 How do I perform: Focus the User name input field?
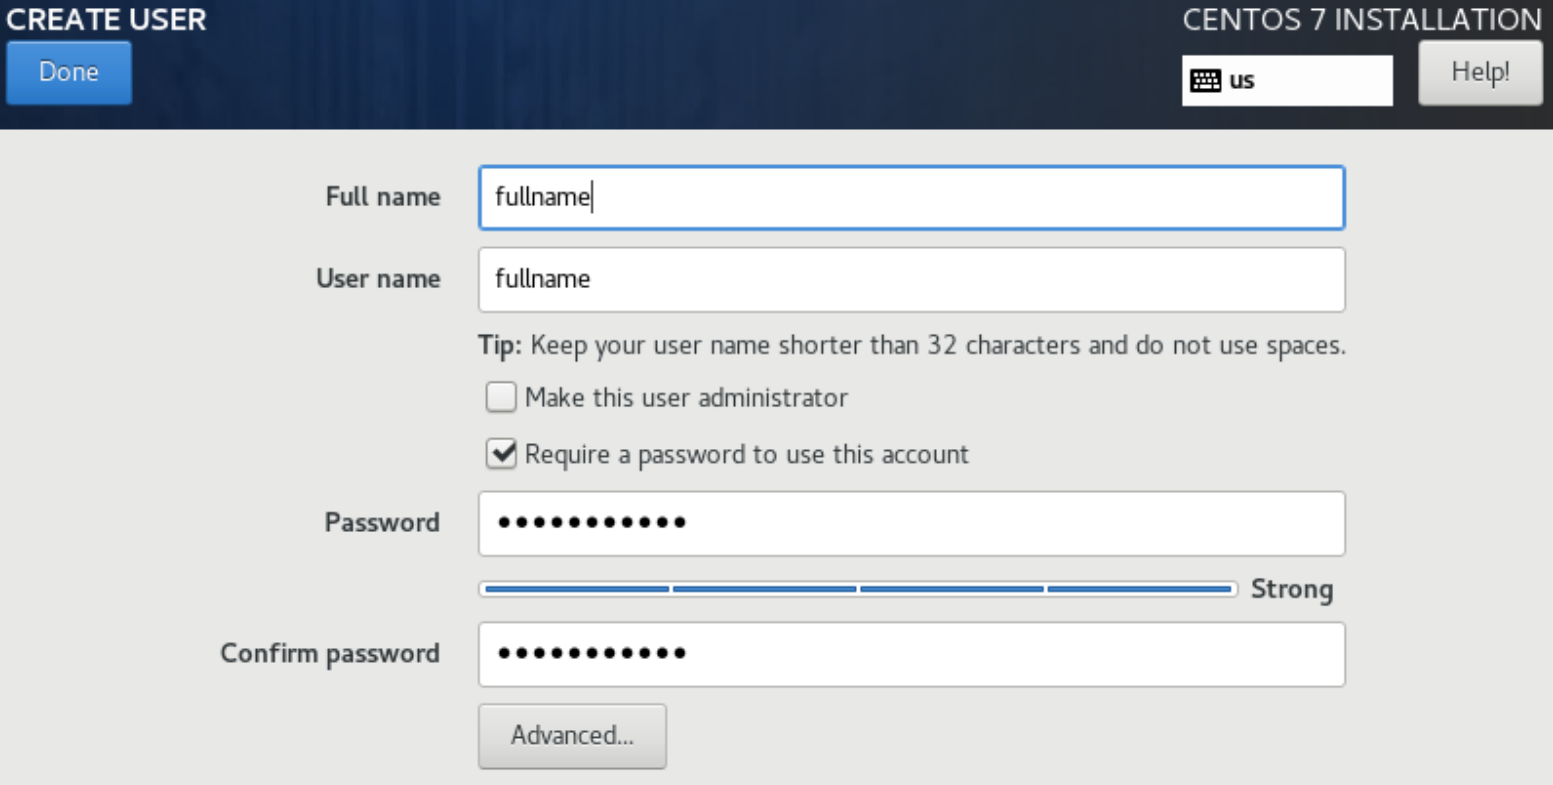pos(911,279)
